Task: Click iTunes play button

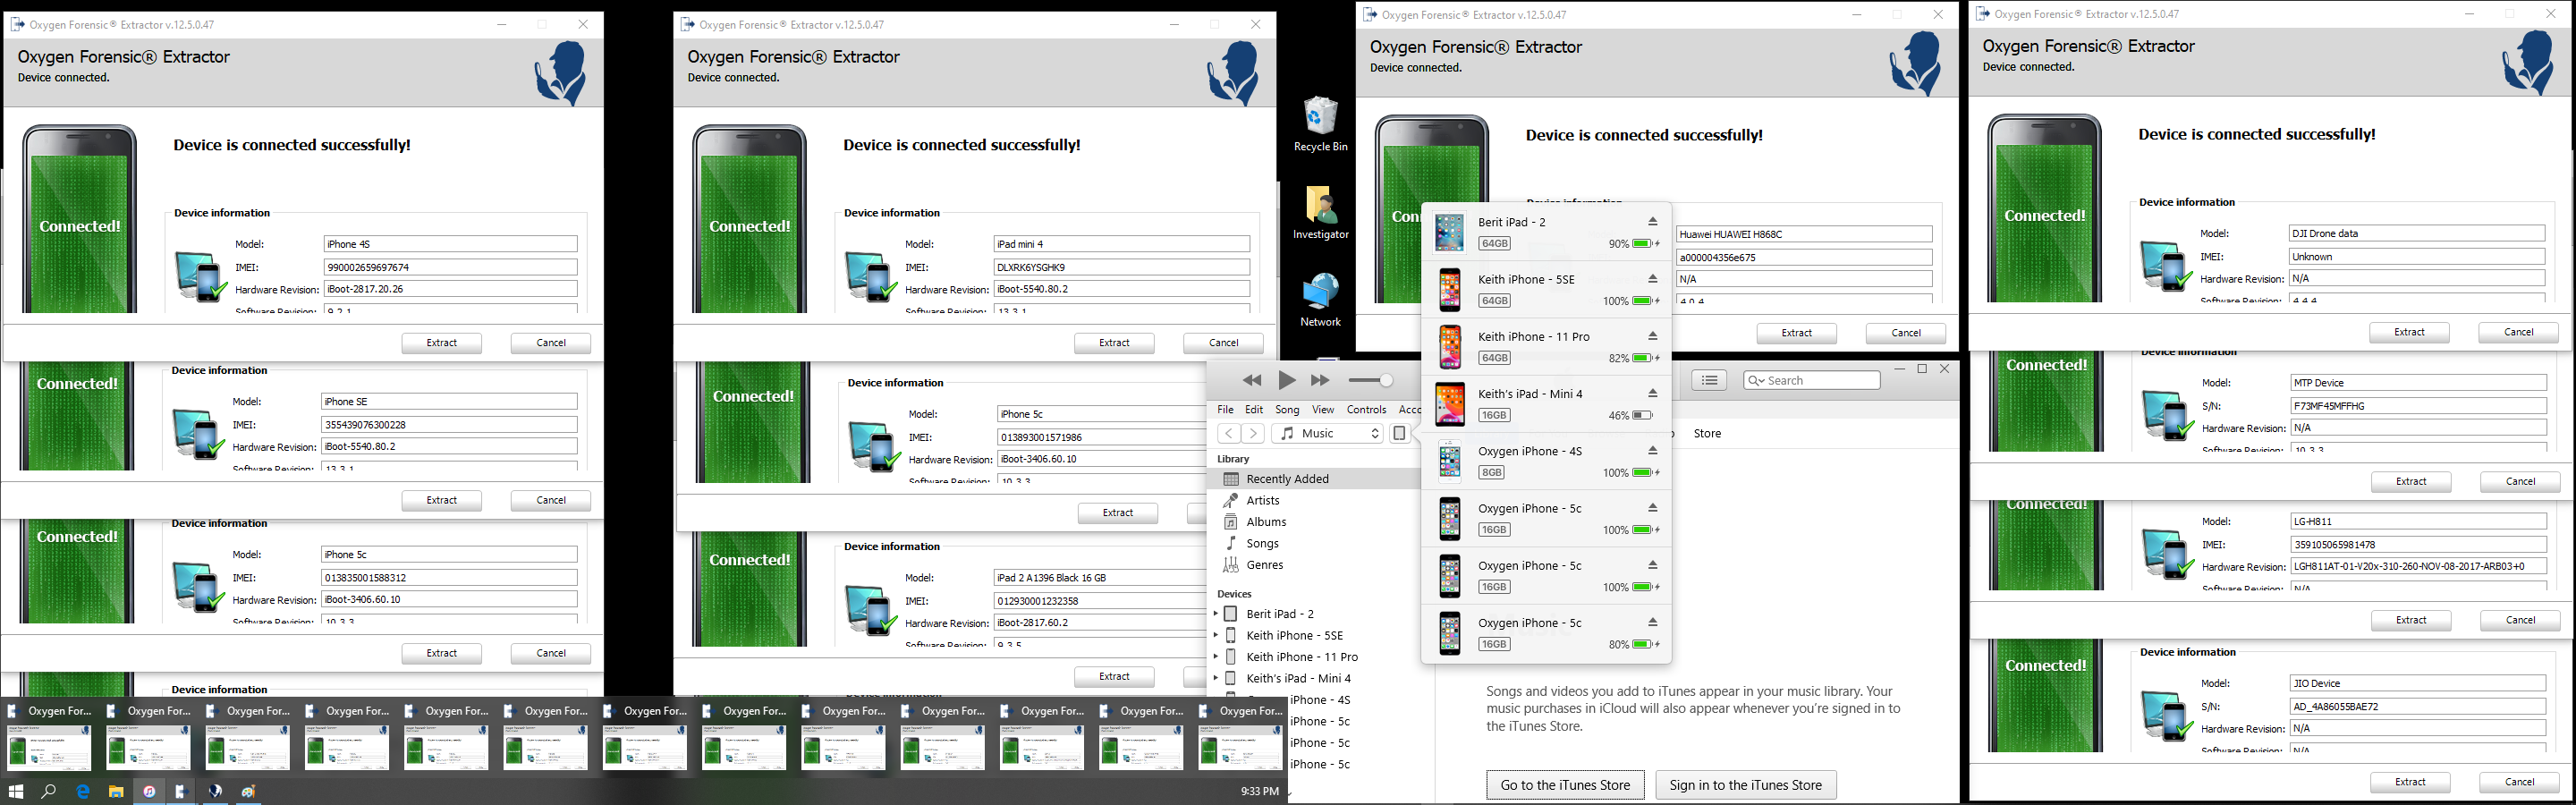Action: coord(1287,380)
